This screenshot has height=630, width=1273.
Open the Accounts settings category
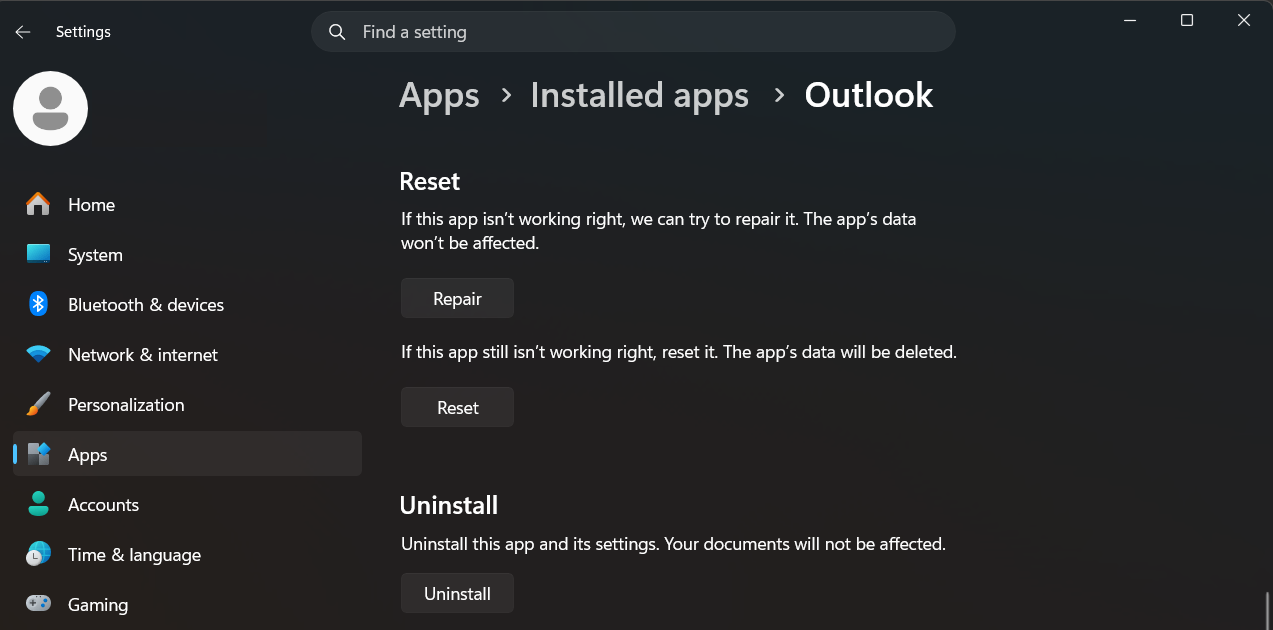pyautogui.click(x=187, y=504)
